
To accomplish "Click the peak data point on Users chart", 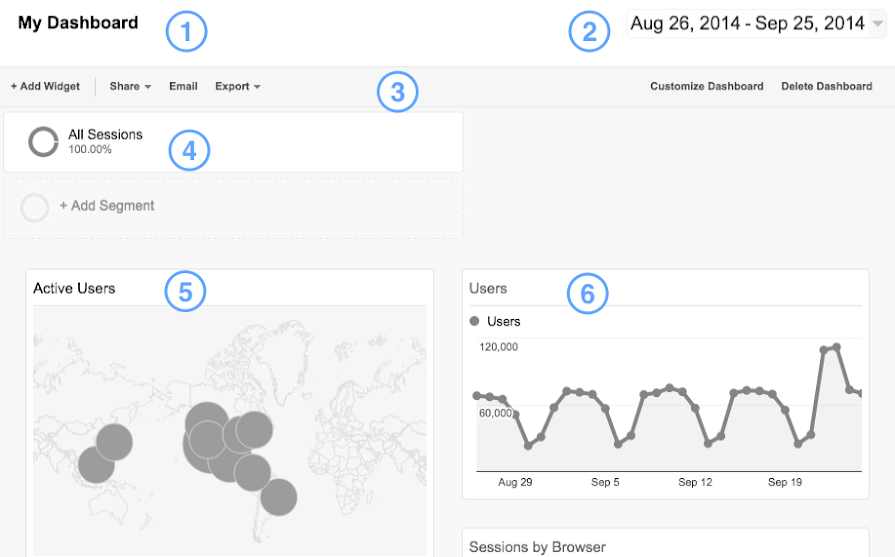I will 837,347.
